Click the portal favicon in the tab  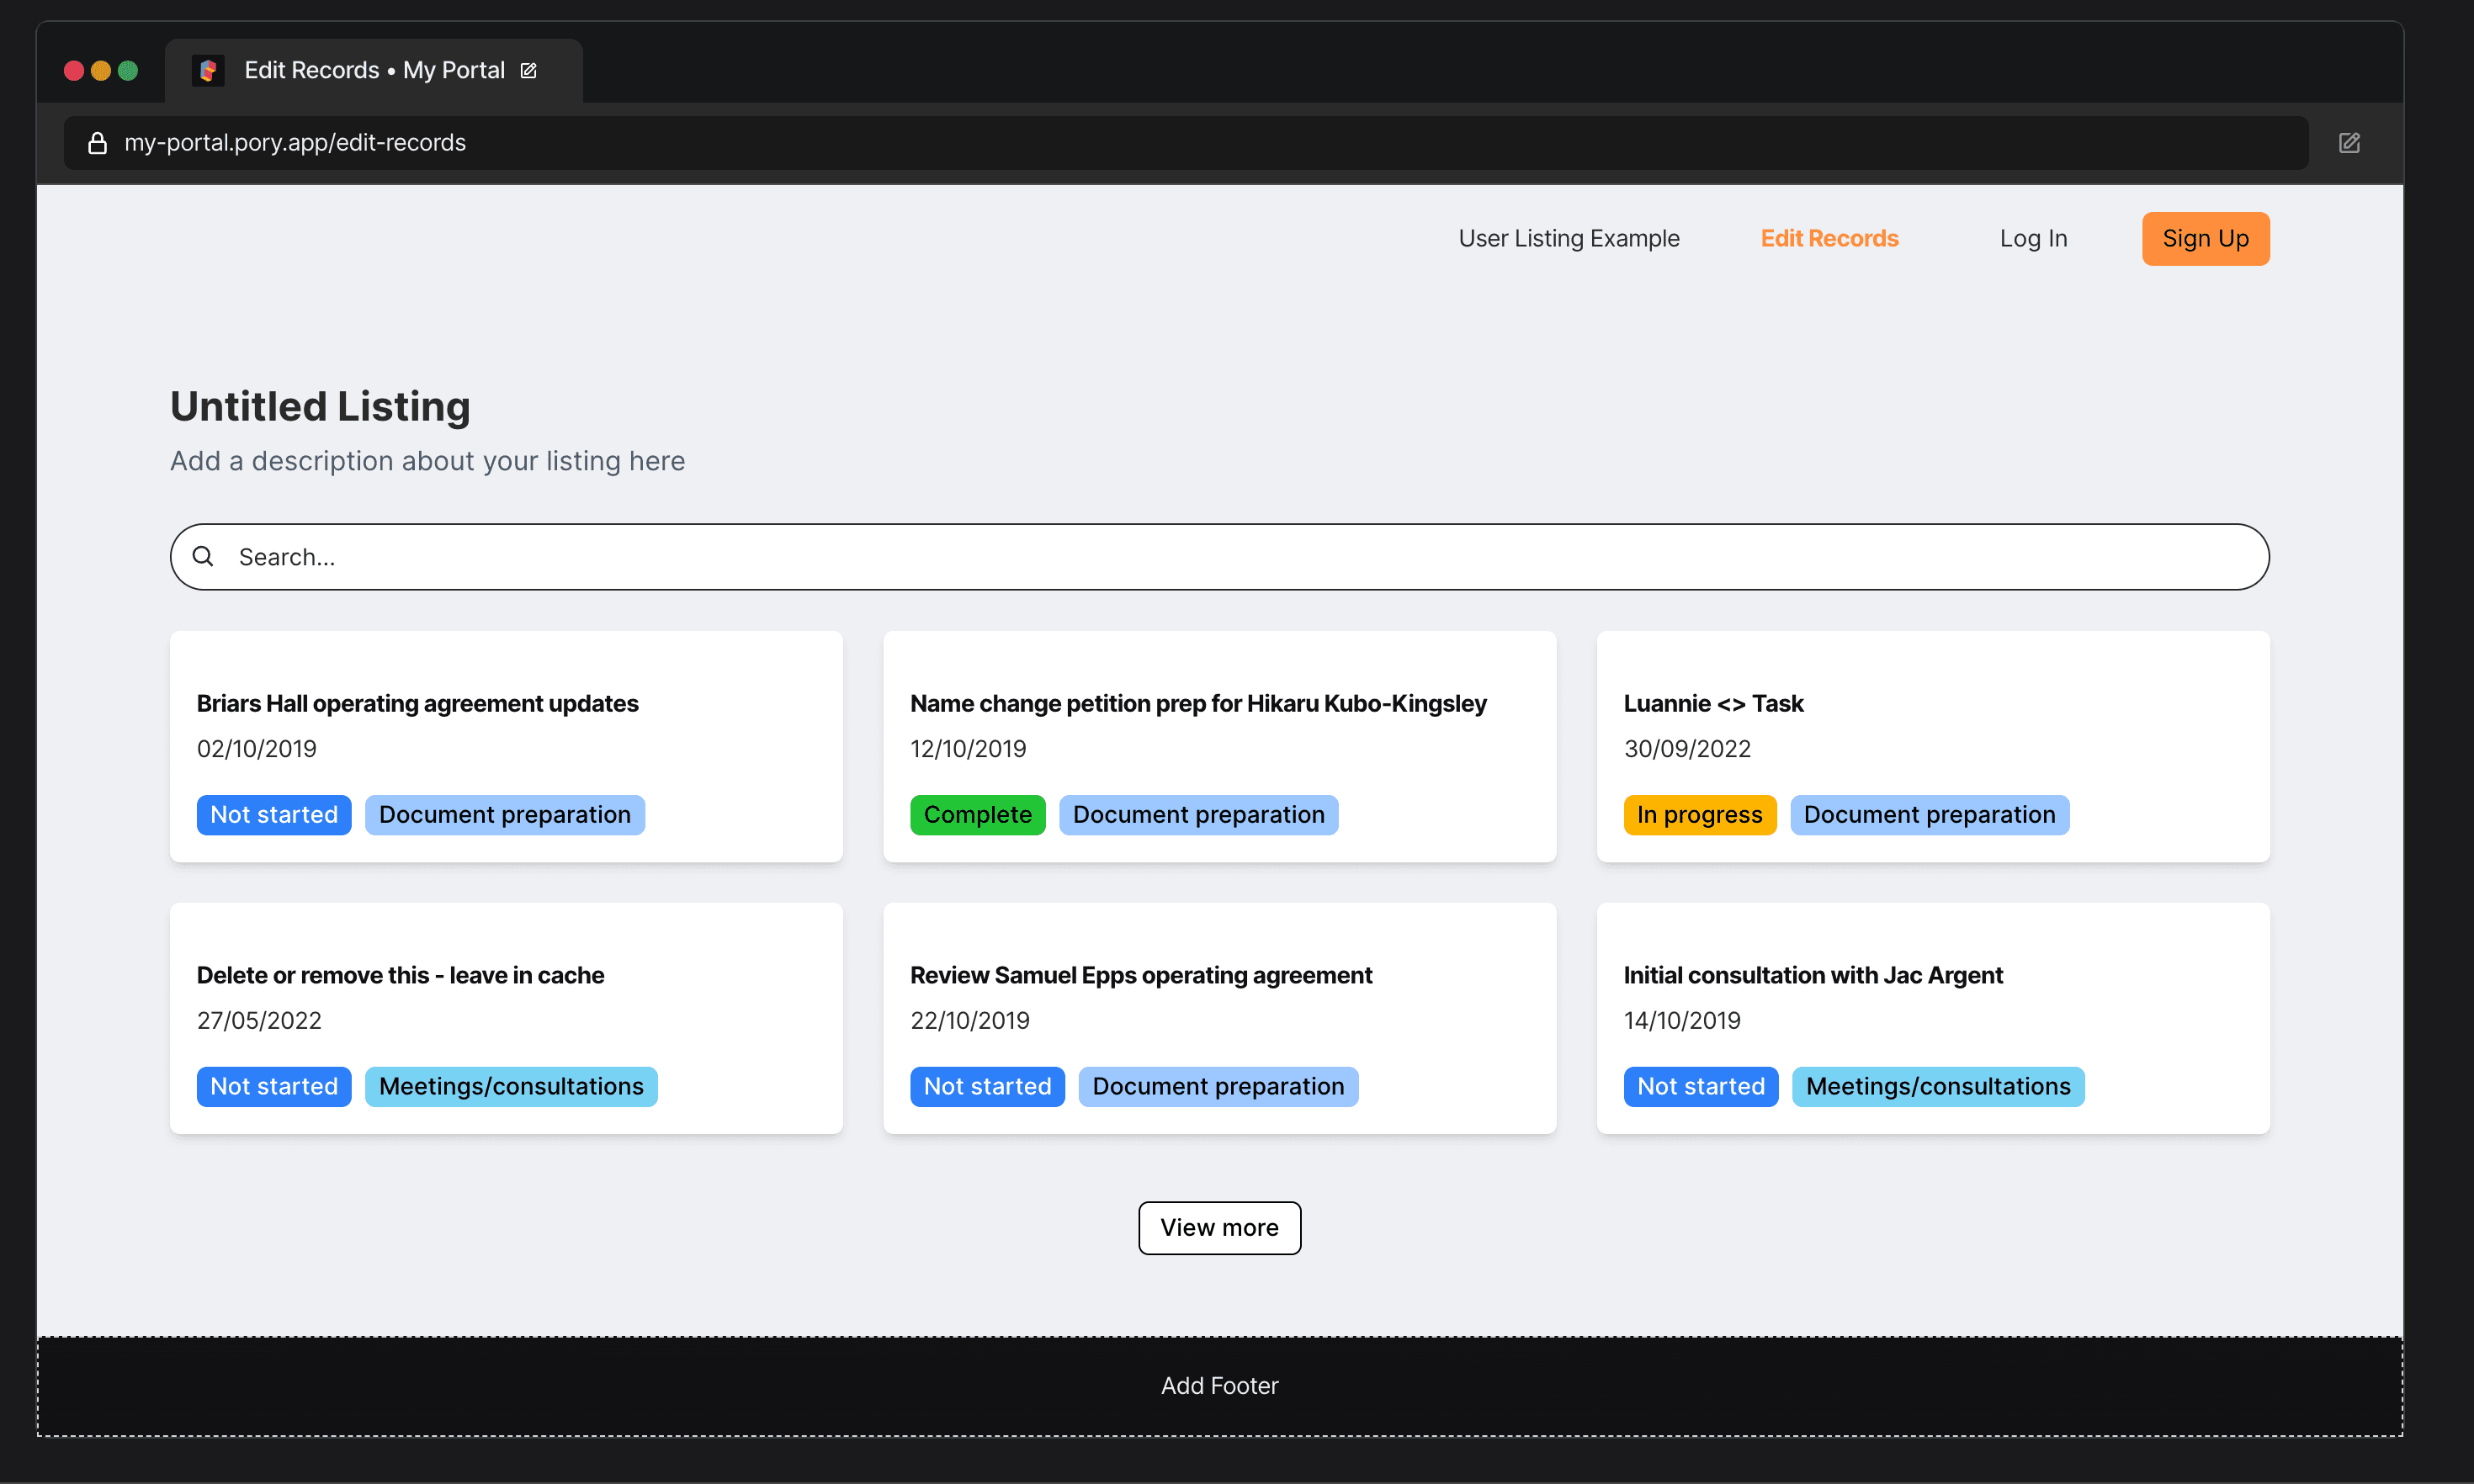(x=208, y=70)
